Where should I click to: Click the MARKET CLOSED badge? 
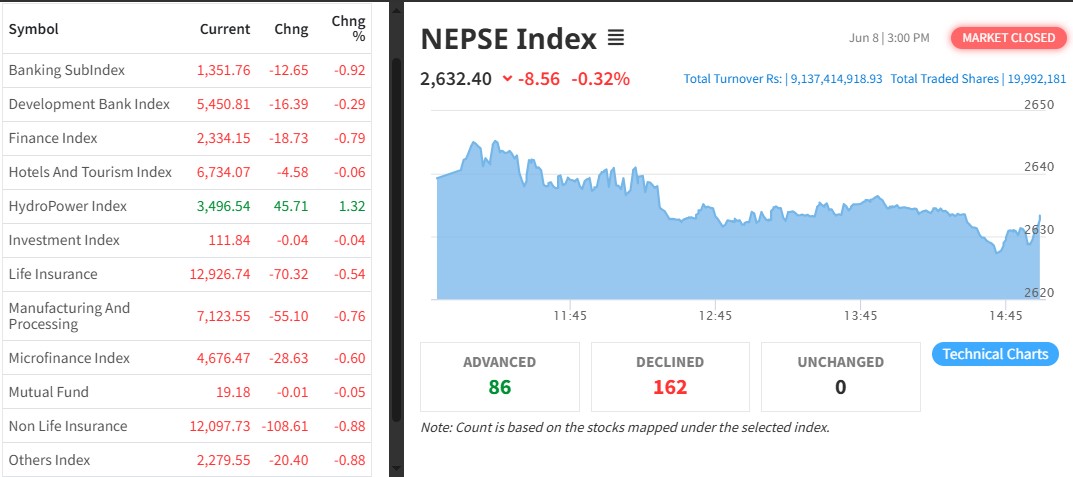1008,38
